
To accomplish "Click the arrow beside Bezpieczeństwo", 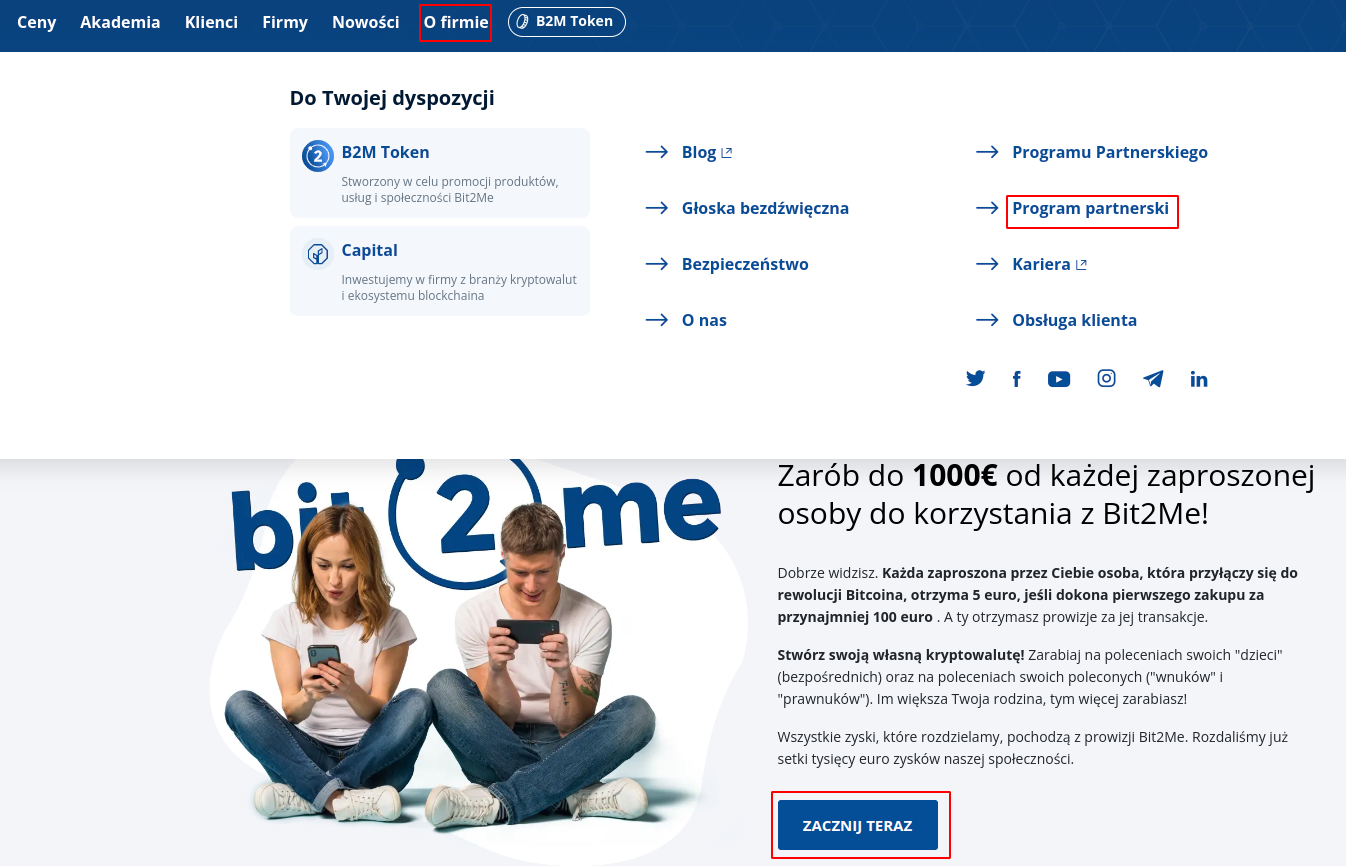I will (657, 264).
